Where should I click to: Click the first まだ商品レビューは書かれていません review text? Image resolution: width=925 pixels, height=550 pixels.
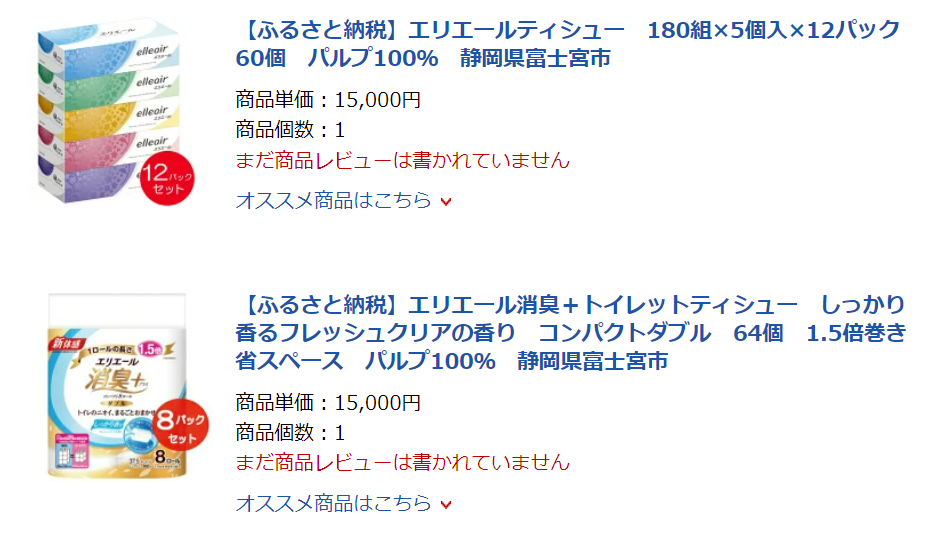coord(402,160)
